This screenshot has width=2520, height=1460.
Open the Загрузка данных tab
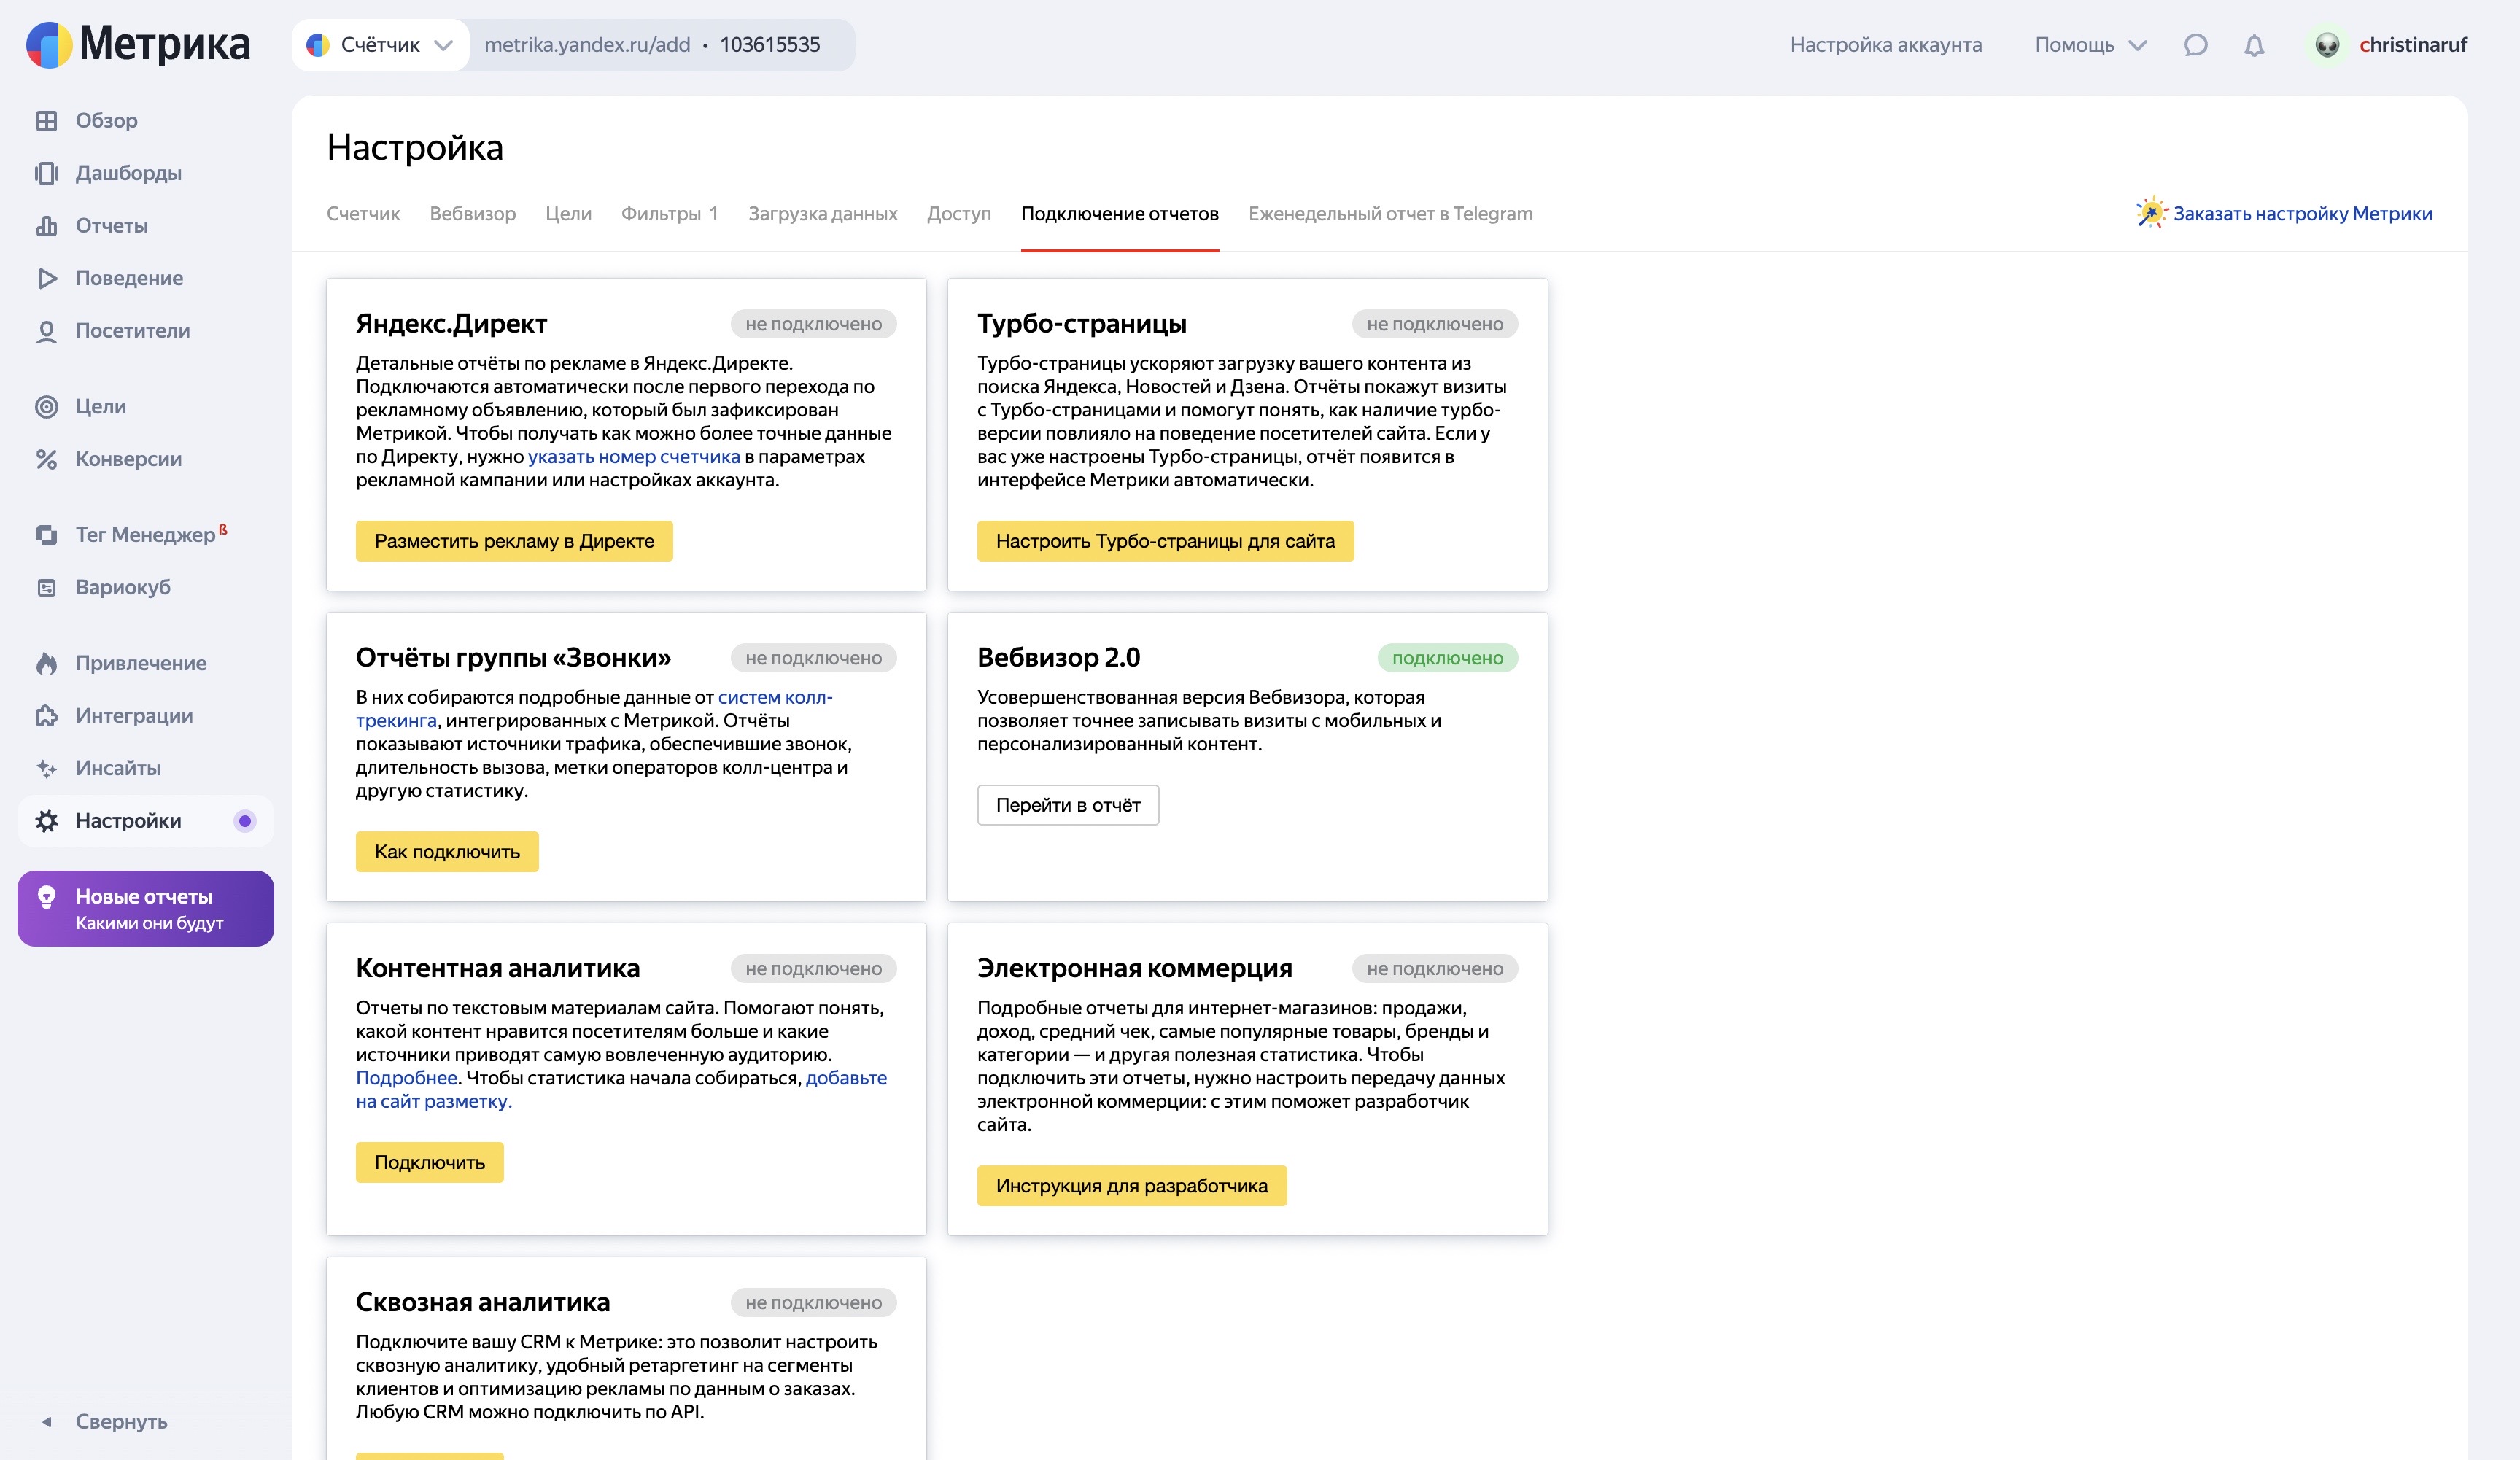[x=822, y=213]
